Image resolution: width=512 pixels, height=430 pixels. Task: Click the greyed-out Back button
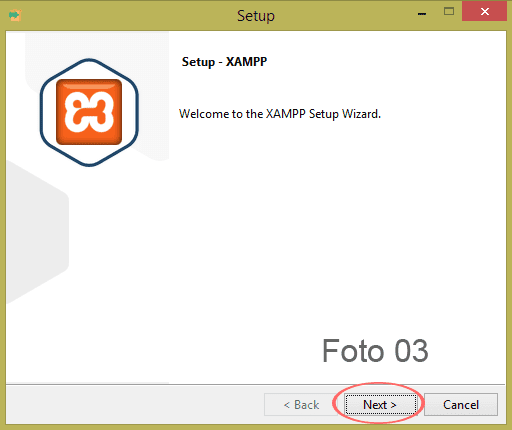(x=301, y=405)
